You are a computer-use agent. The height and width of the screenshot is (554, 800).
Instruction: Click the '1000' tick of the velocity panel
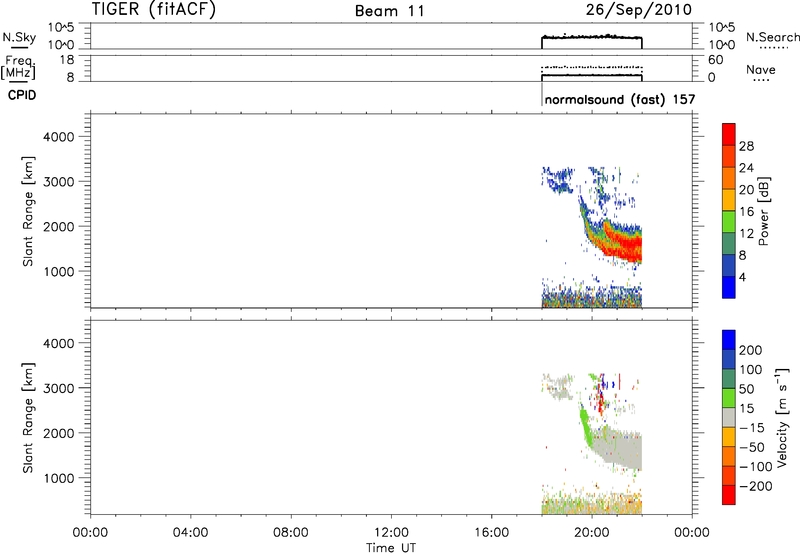(58, 478)
